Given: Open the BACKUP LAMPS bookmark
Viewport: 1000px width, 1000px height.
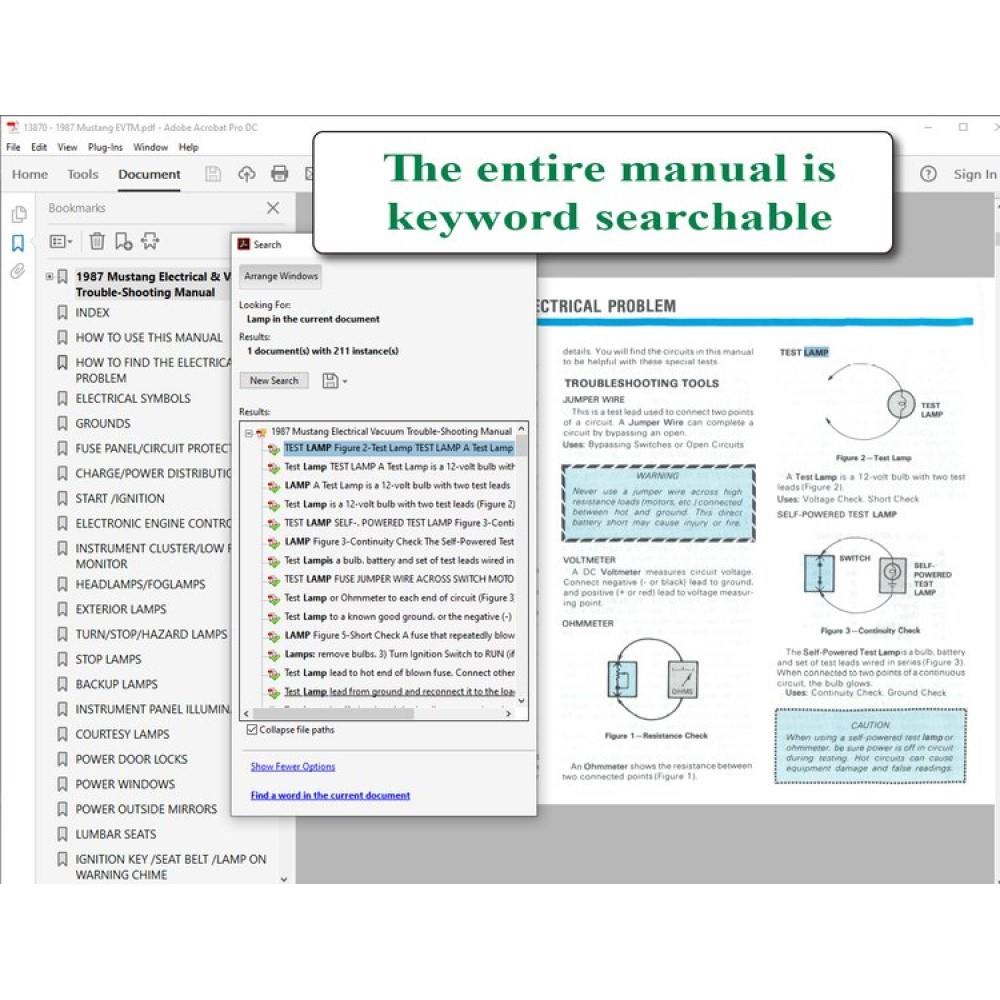Looking at the screenshot, I should coord(116,684).
